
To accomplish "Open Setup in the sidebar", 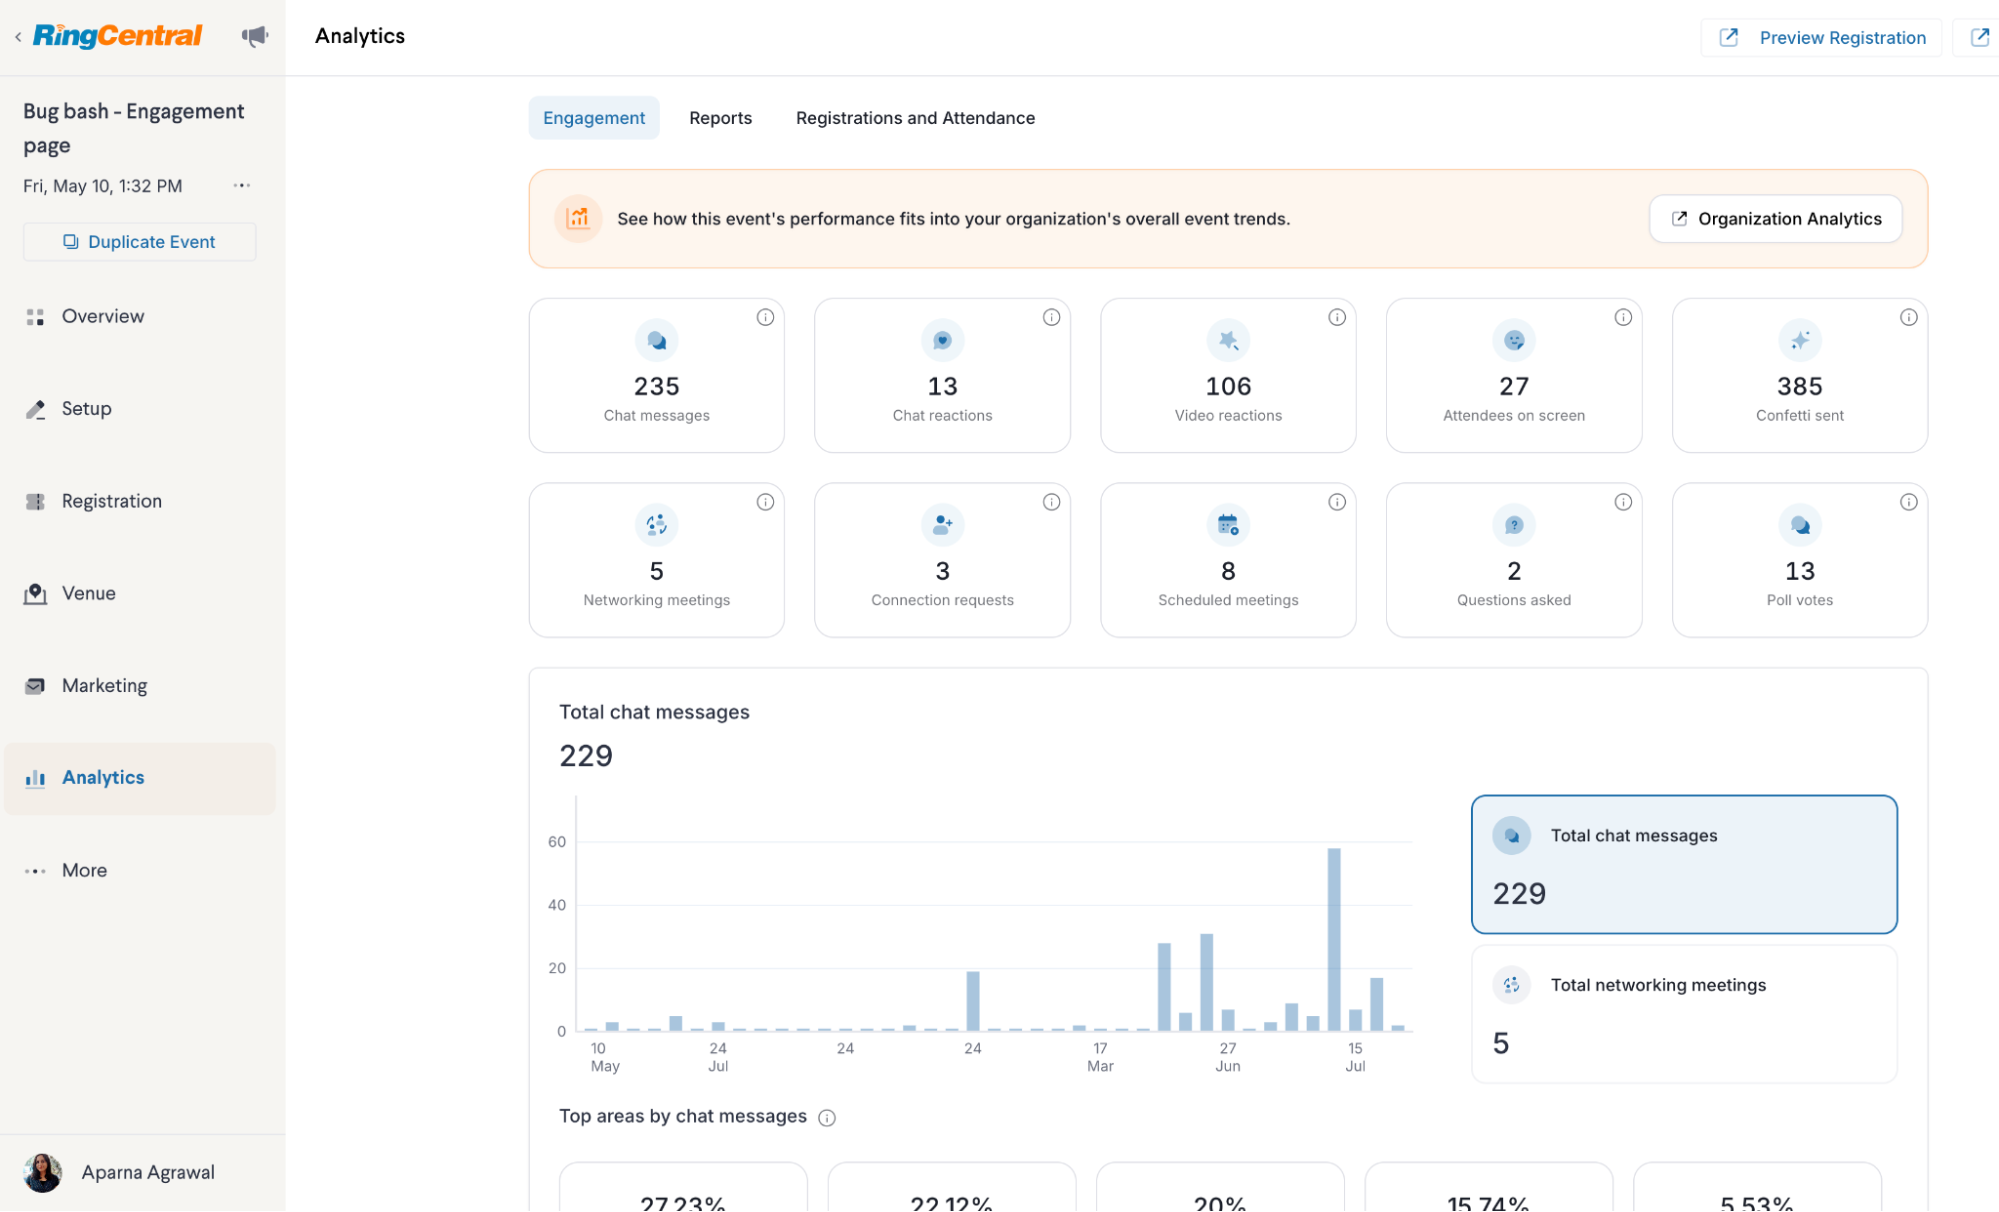I will pos(140,409).
